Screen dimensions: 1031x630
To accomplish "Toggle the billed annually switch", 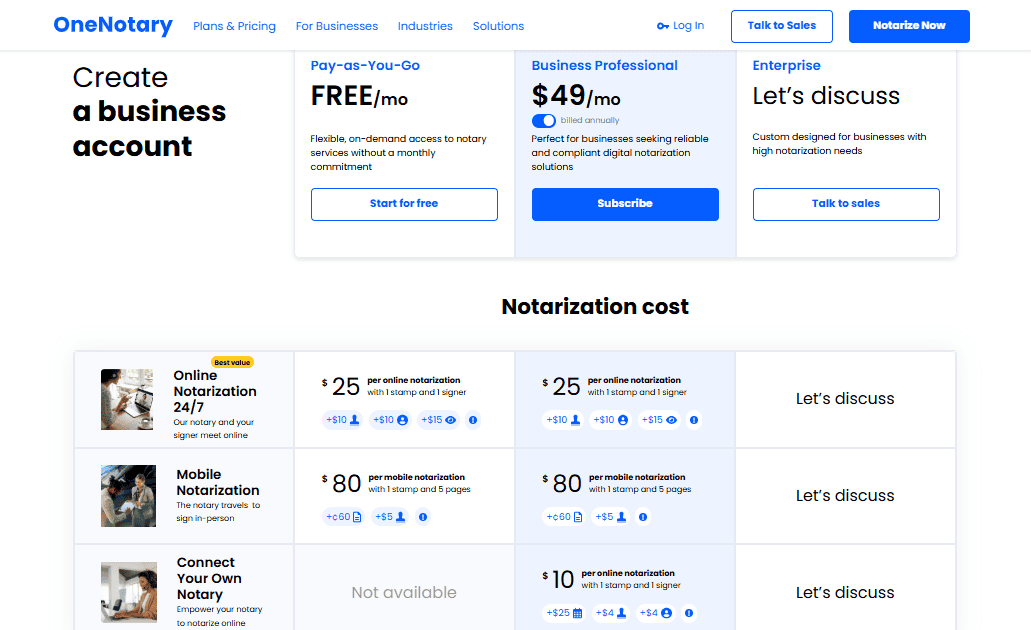I will pyautogui.click(x=544, y=120).
